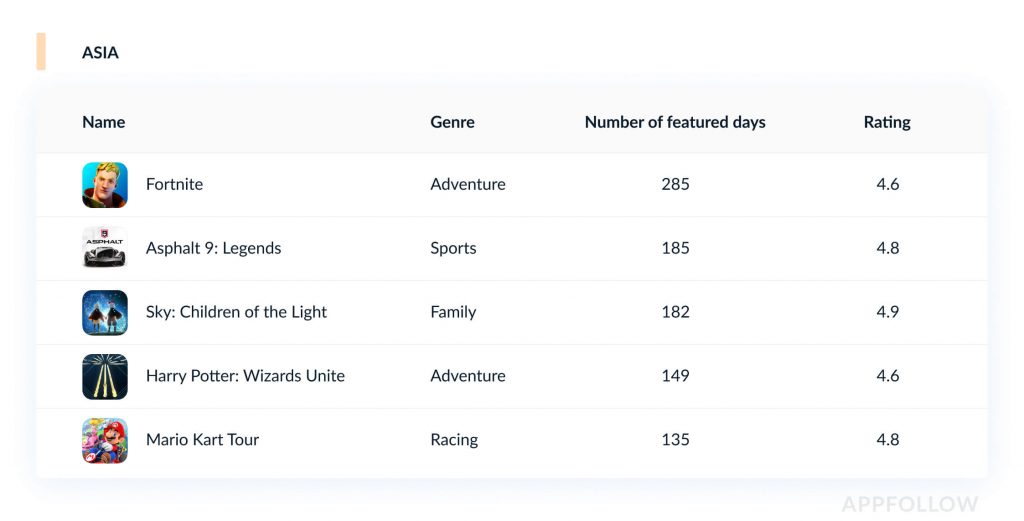
Task: Click the Sky: Children of the Light icon
Action: (105, 312)
